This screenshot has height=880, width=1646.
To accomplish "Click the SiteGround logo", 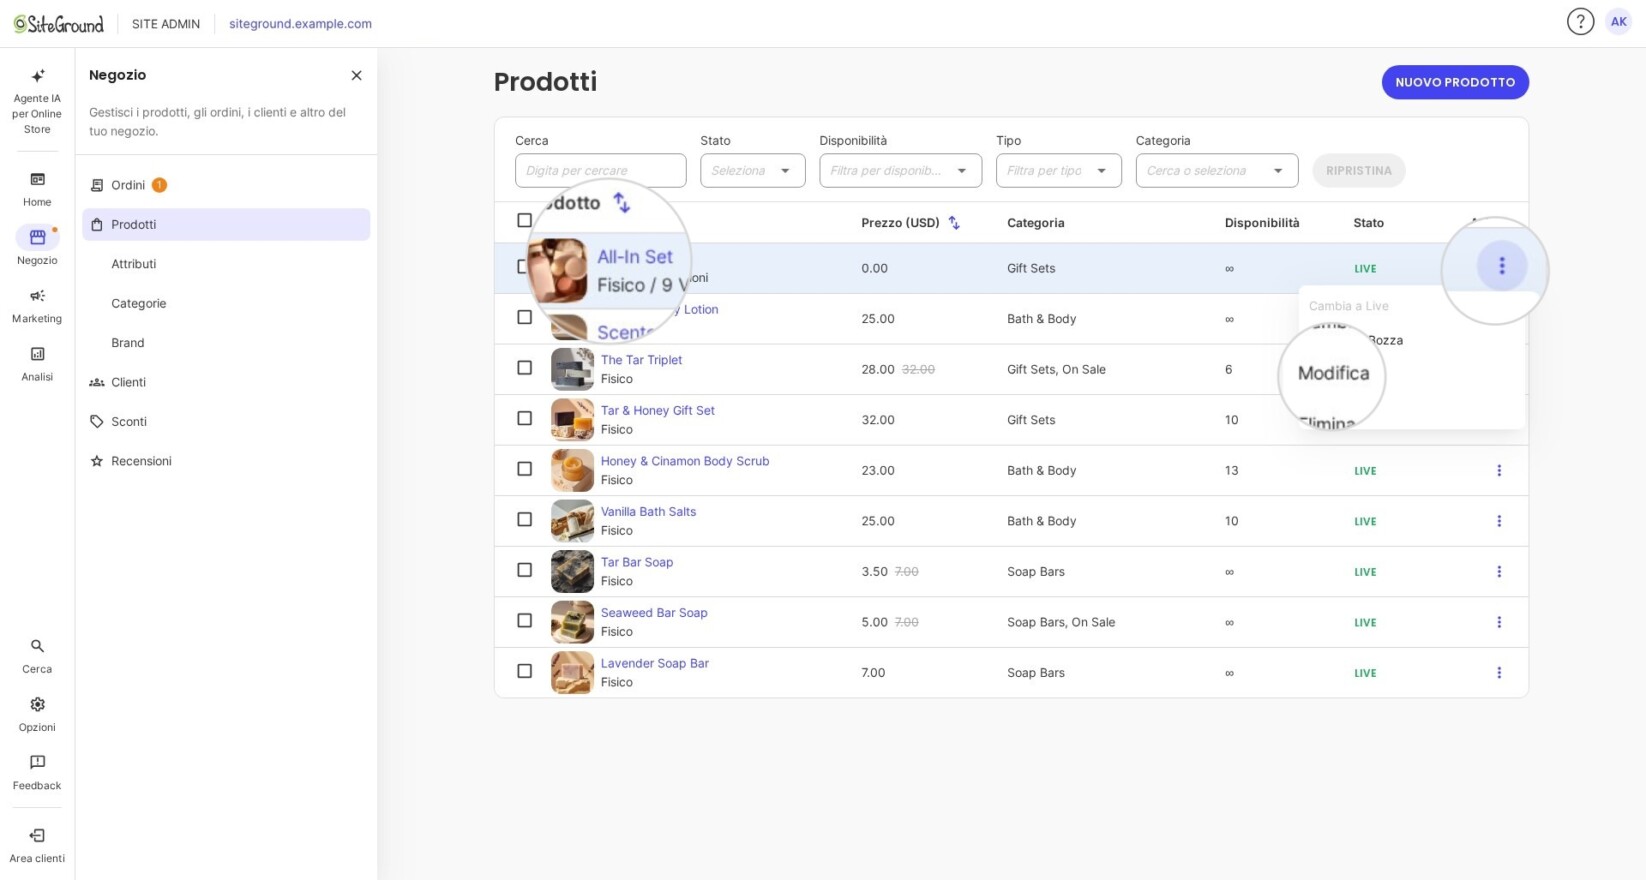I will point(59,23).
